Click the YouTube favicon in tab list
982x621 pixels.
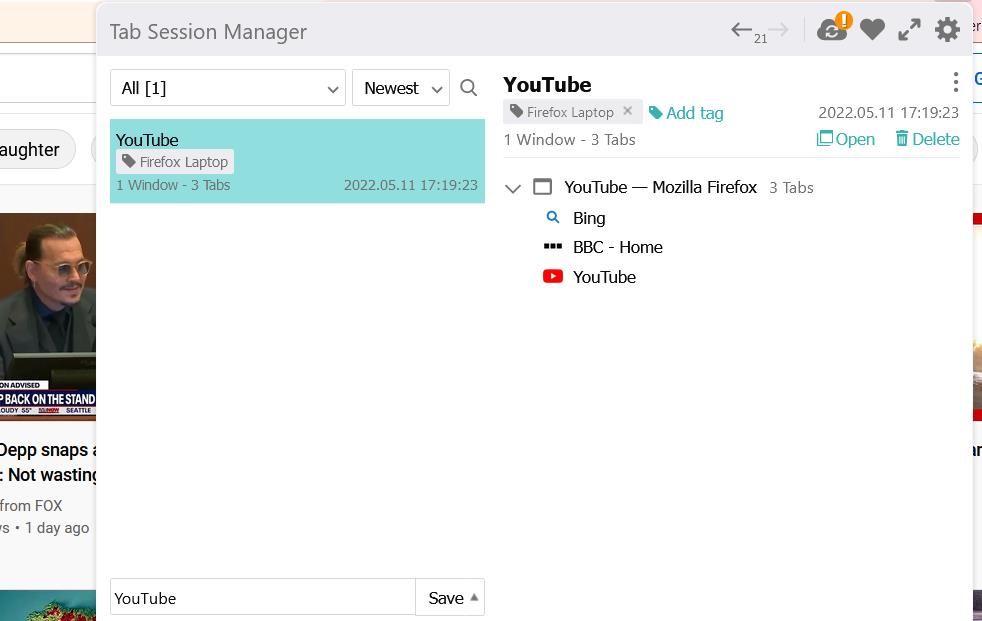coord(553,276)
